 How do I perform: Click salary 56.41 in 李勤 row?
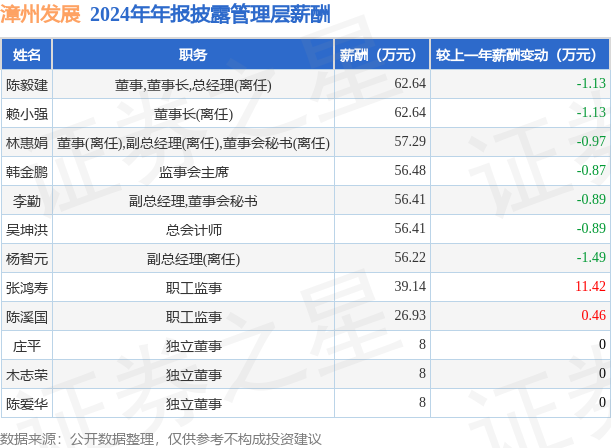pyautogui.click(x=410, y=199)
